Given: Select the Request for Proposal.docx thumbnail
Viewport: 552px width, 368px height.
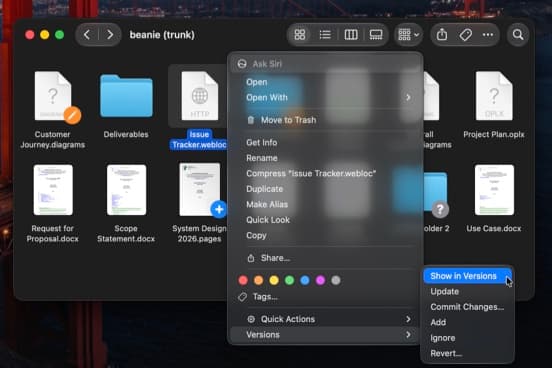Looking at the screenshot, I should [53, 190].
